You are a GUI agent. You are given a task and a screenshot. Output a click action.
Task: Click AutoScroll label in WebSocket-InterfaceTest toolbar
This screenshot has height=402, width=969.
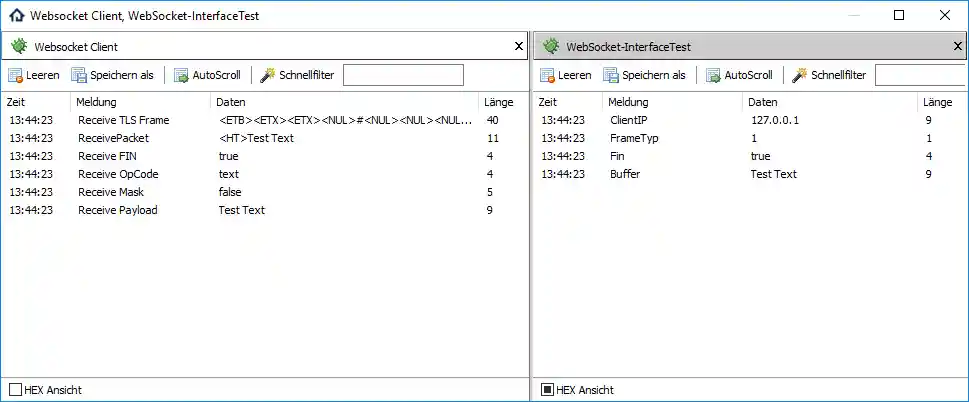tap(749, 75)
